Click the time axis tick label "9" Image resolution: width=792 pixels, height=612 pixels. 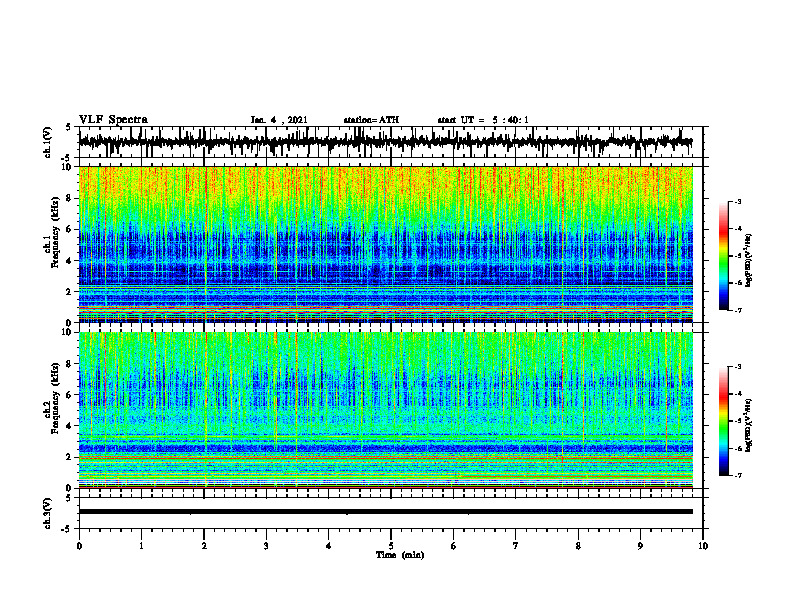tap(640, 546)
